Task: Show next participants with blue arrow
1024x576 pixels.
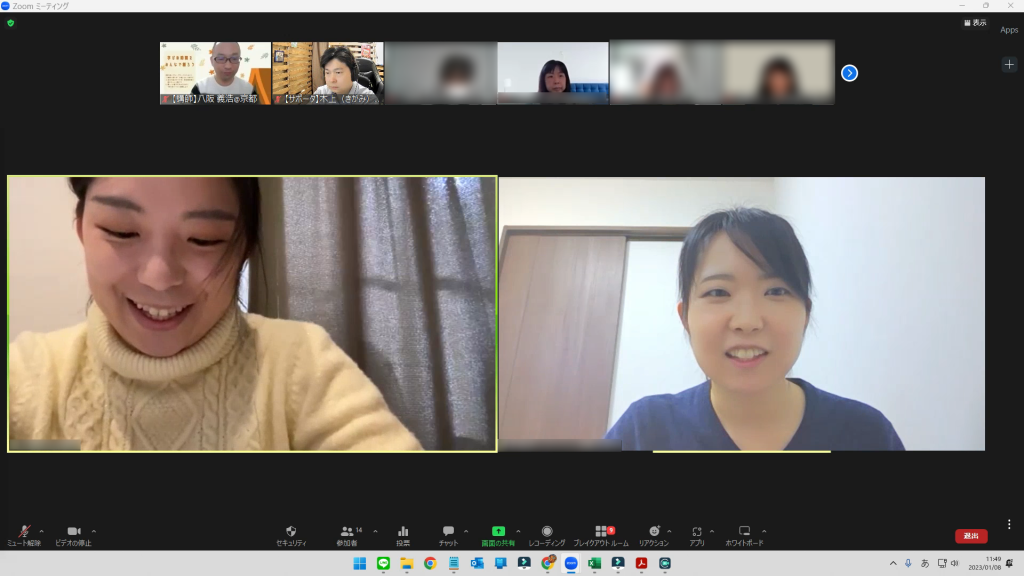Action: [849, 73]
